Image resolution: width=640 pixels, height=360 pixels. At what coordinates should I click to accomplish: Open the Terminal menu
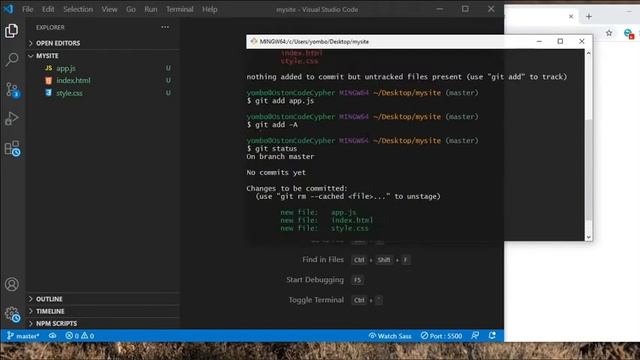click(180, 9)
